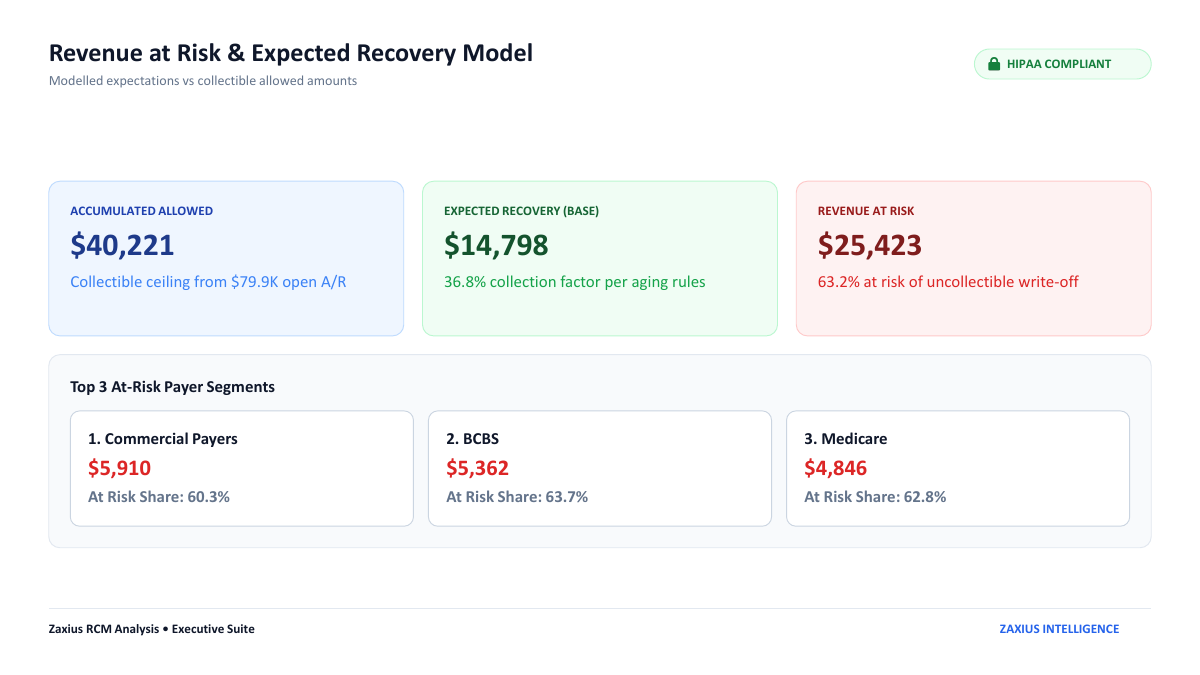
Task: Click '63.2% at risk of uncollectible write-off'
Action: 948,282
